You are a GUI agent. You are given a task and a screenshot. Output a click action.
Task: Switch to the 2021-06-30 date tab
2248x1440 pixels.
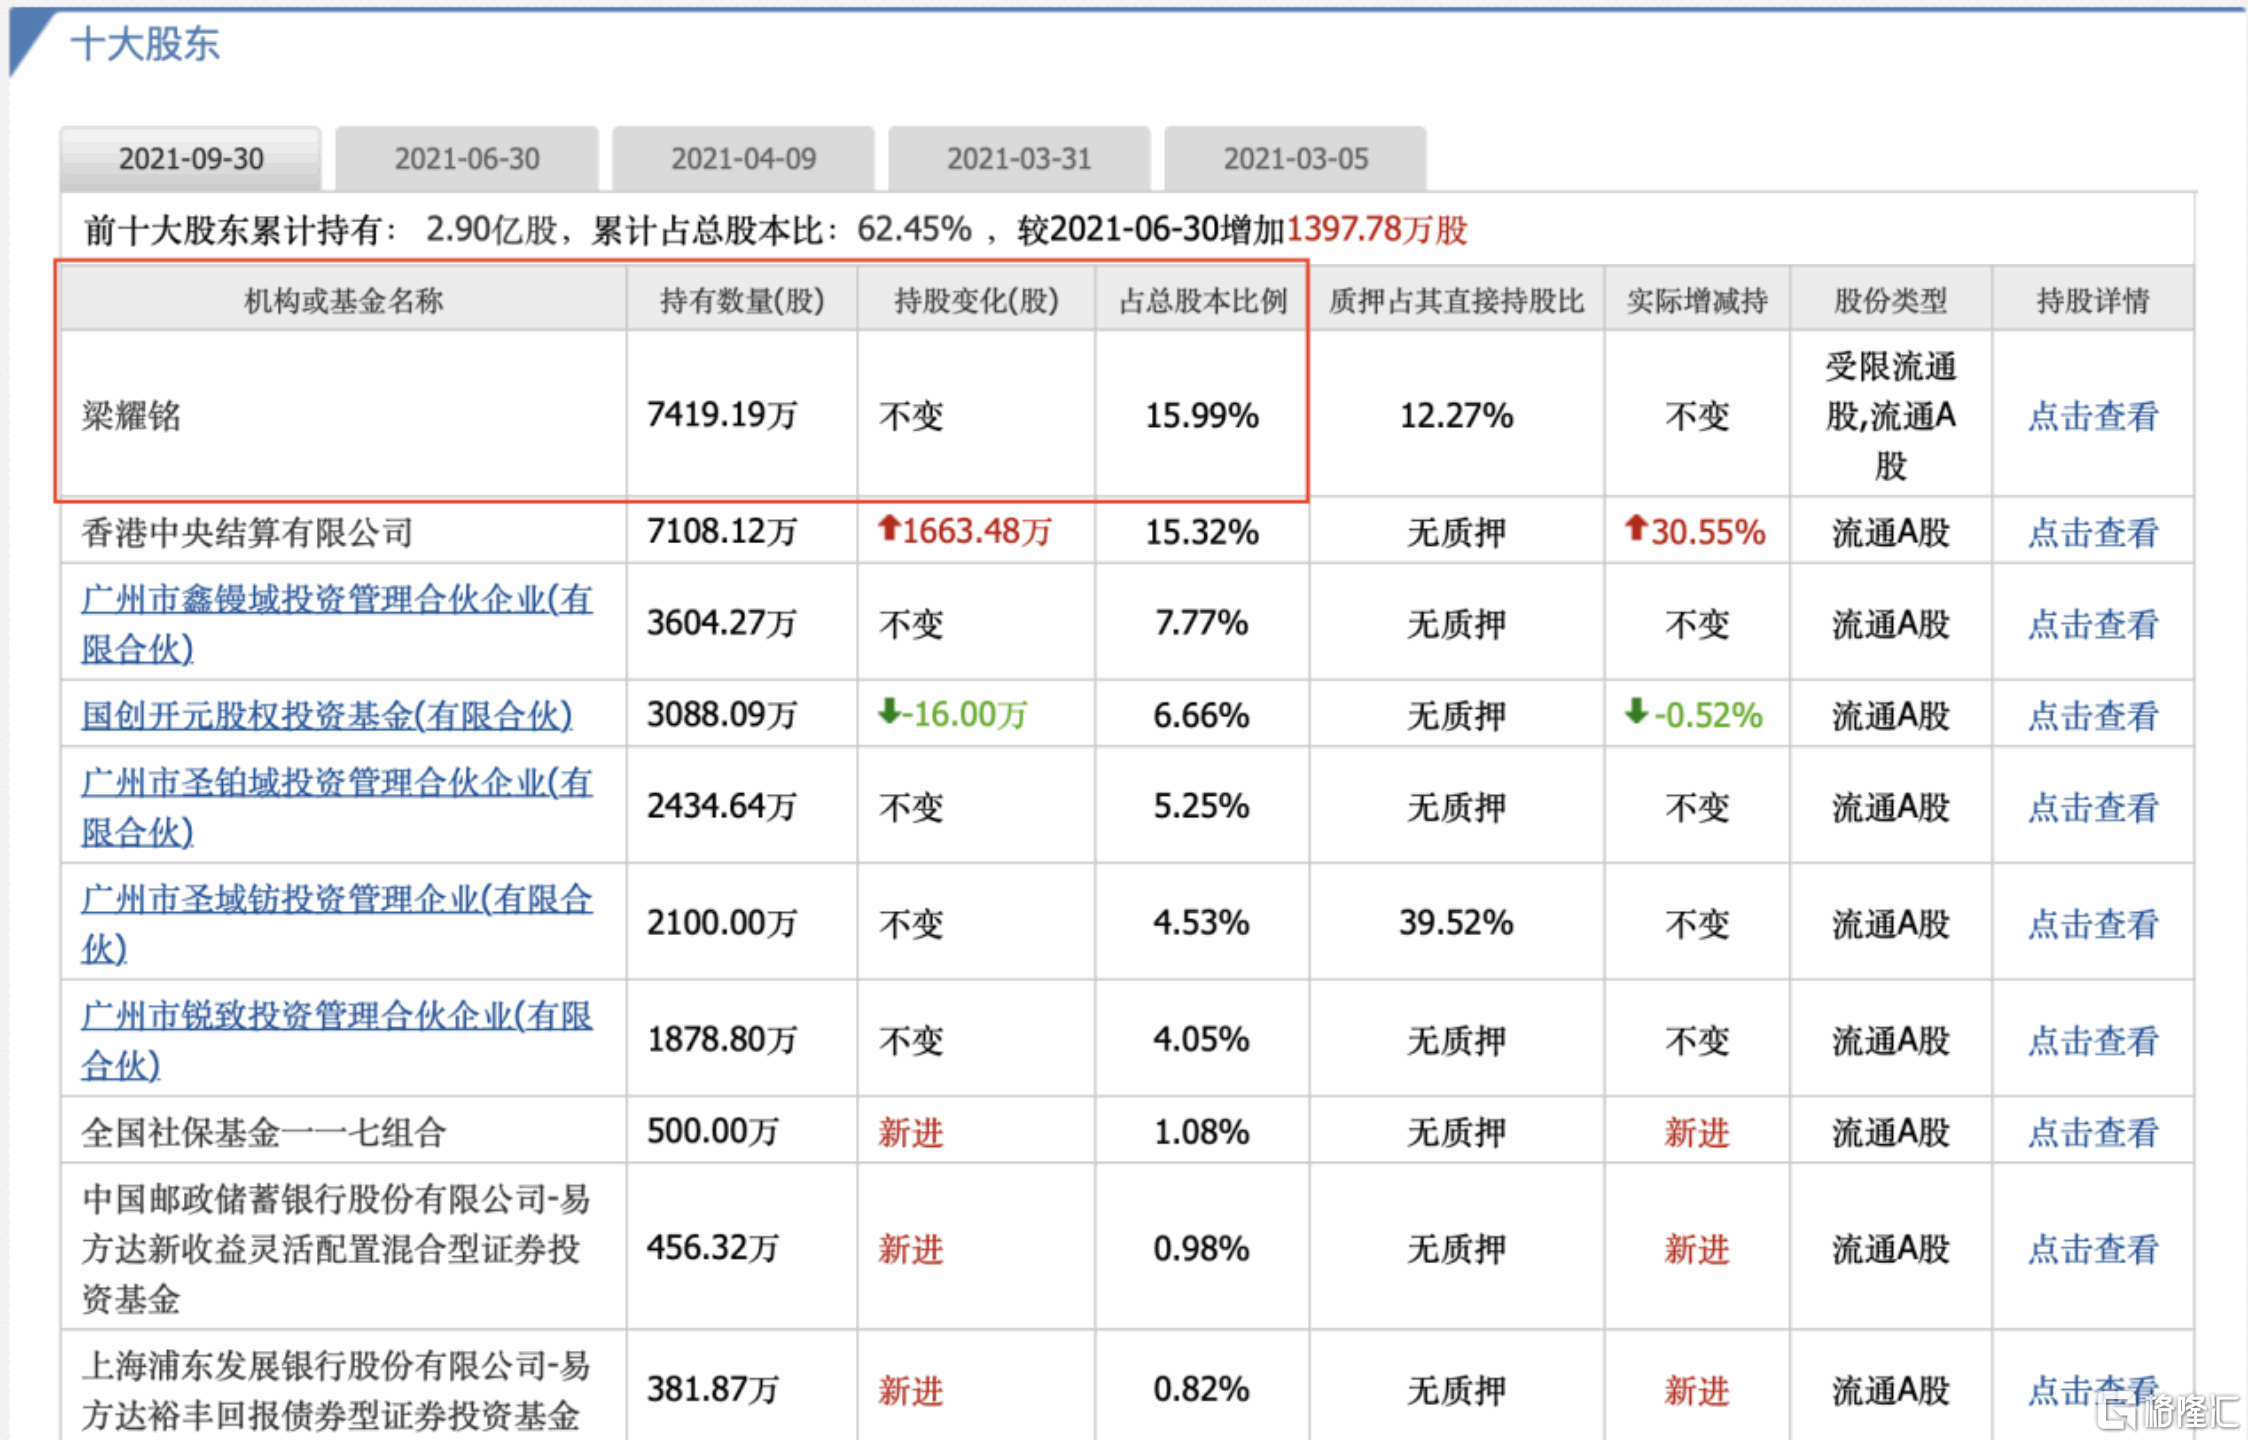pos(467,158)
